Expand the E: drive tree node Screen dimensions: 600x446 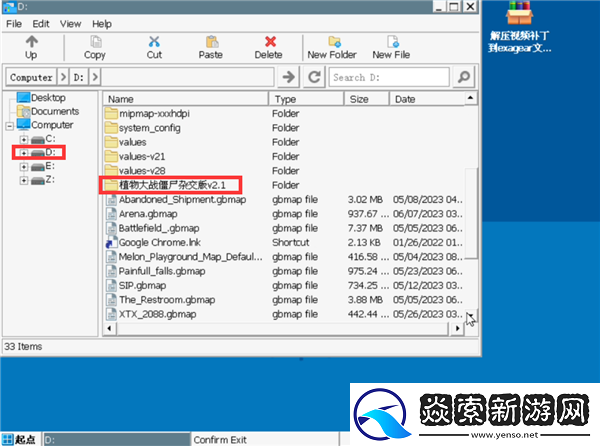[x=24, y=166]
